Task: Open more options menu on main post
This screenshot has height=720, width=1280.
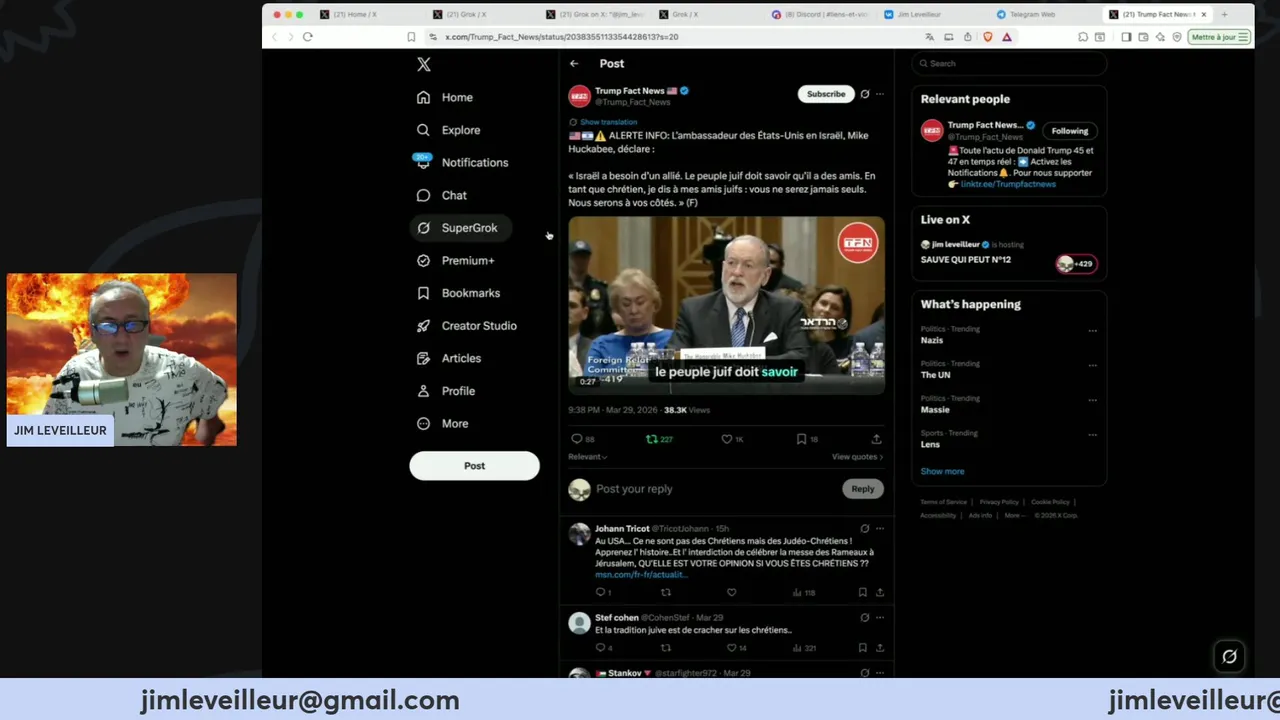Action: click(880, 94)
